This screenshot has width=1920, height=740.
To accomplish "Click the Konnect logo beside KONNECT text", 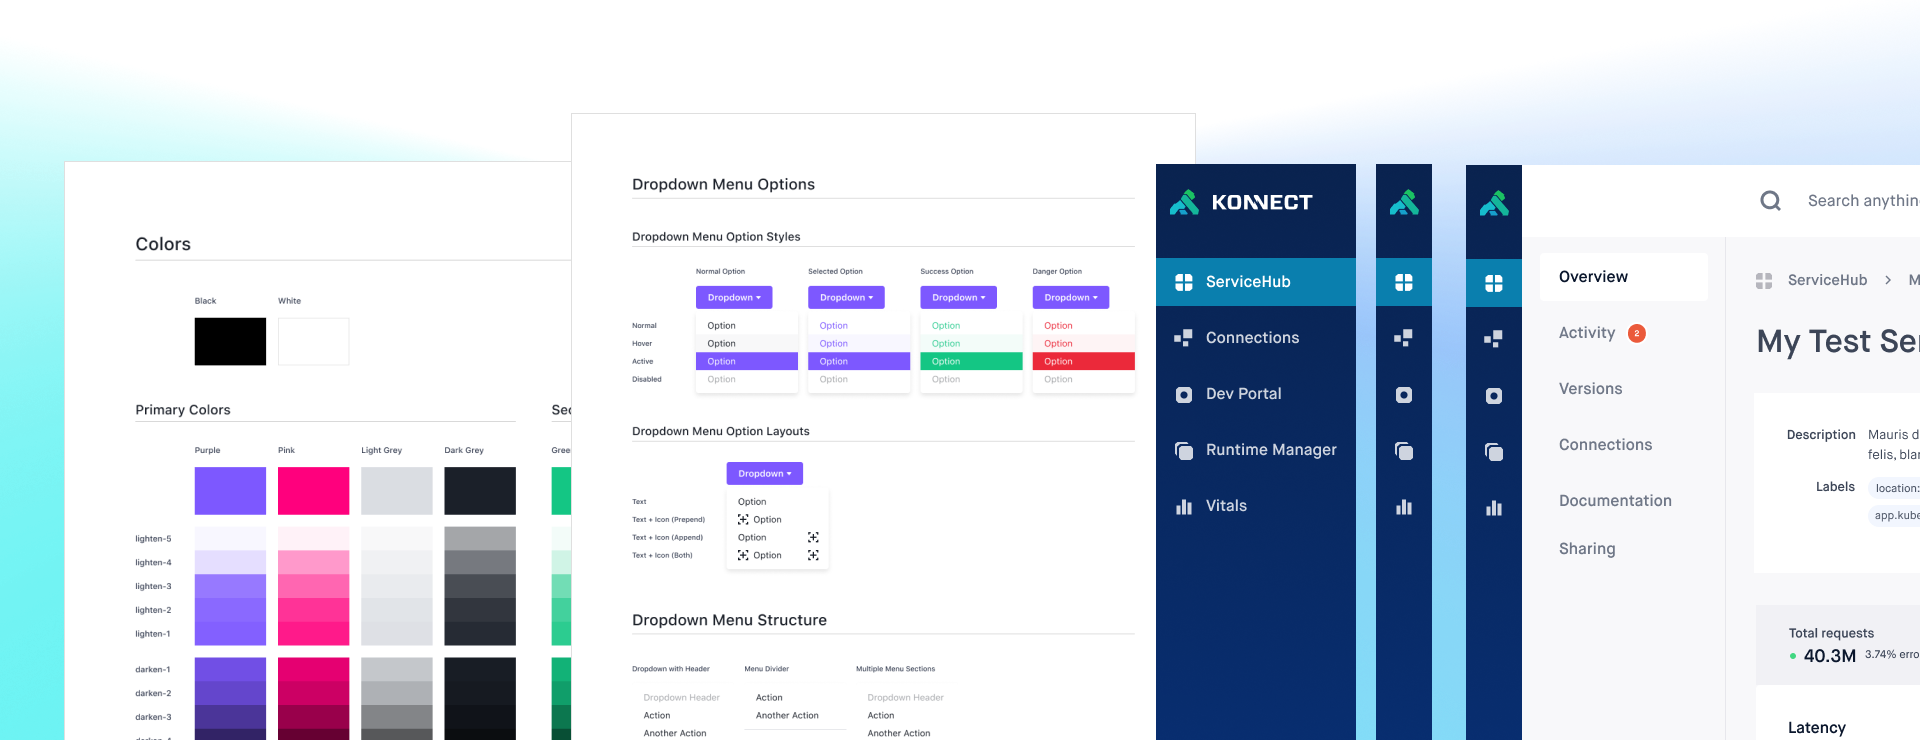I will coord(1184,202).
